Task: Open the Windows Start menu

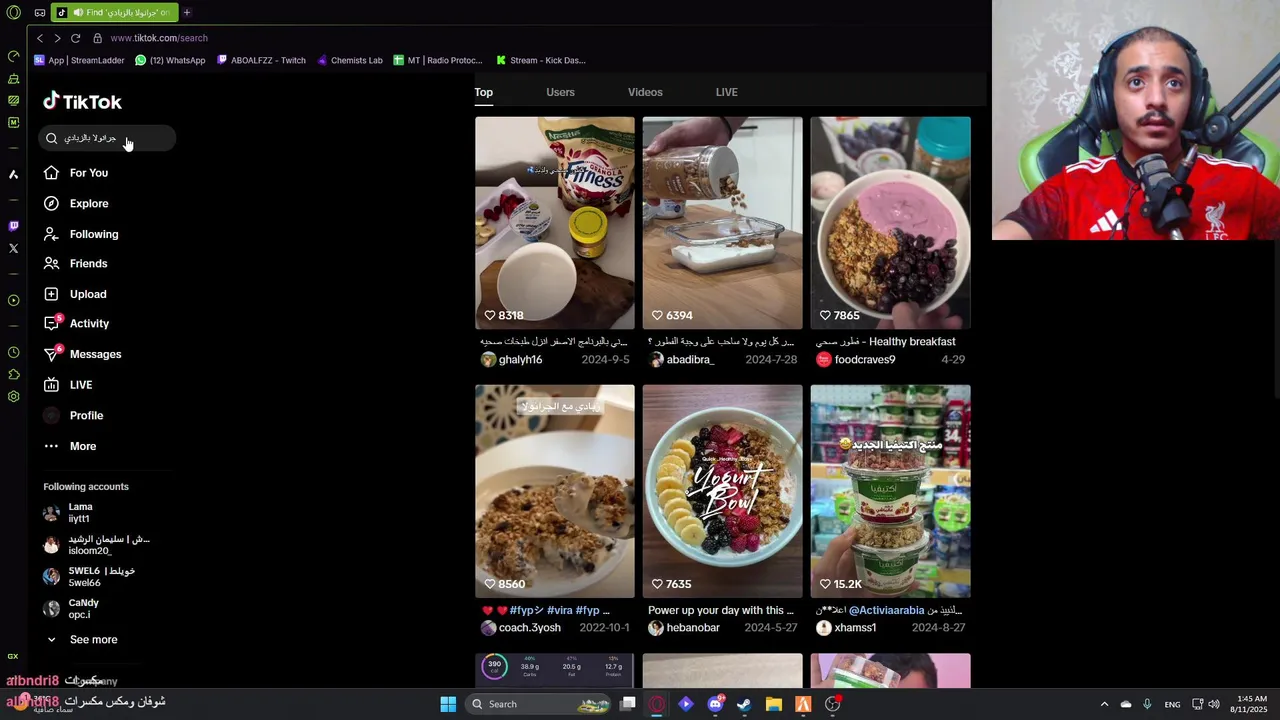Action: pos(448,704)
